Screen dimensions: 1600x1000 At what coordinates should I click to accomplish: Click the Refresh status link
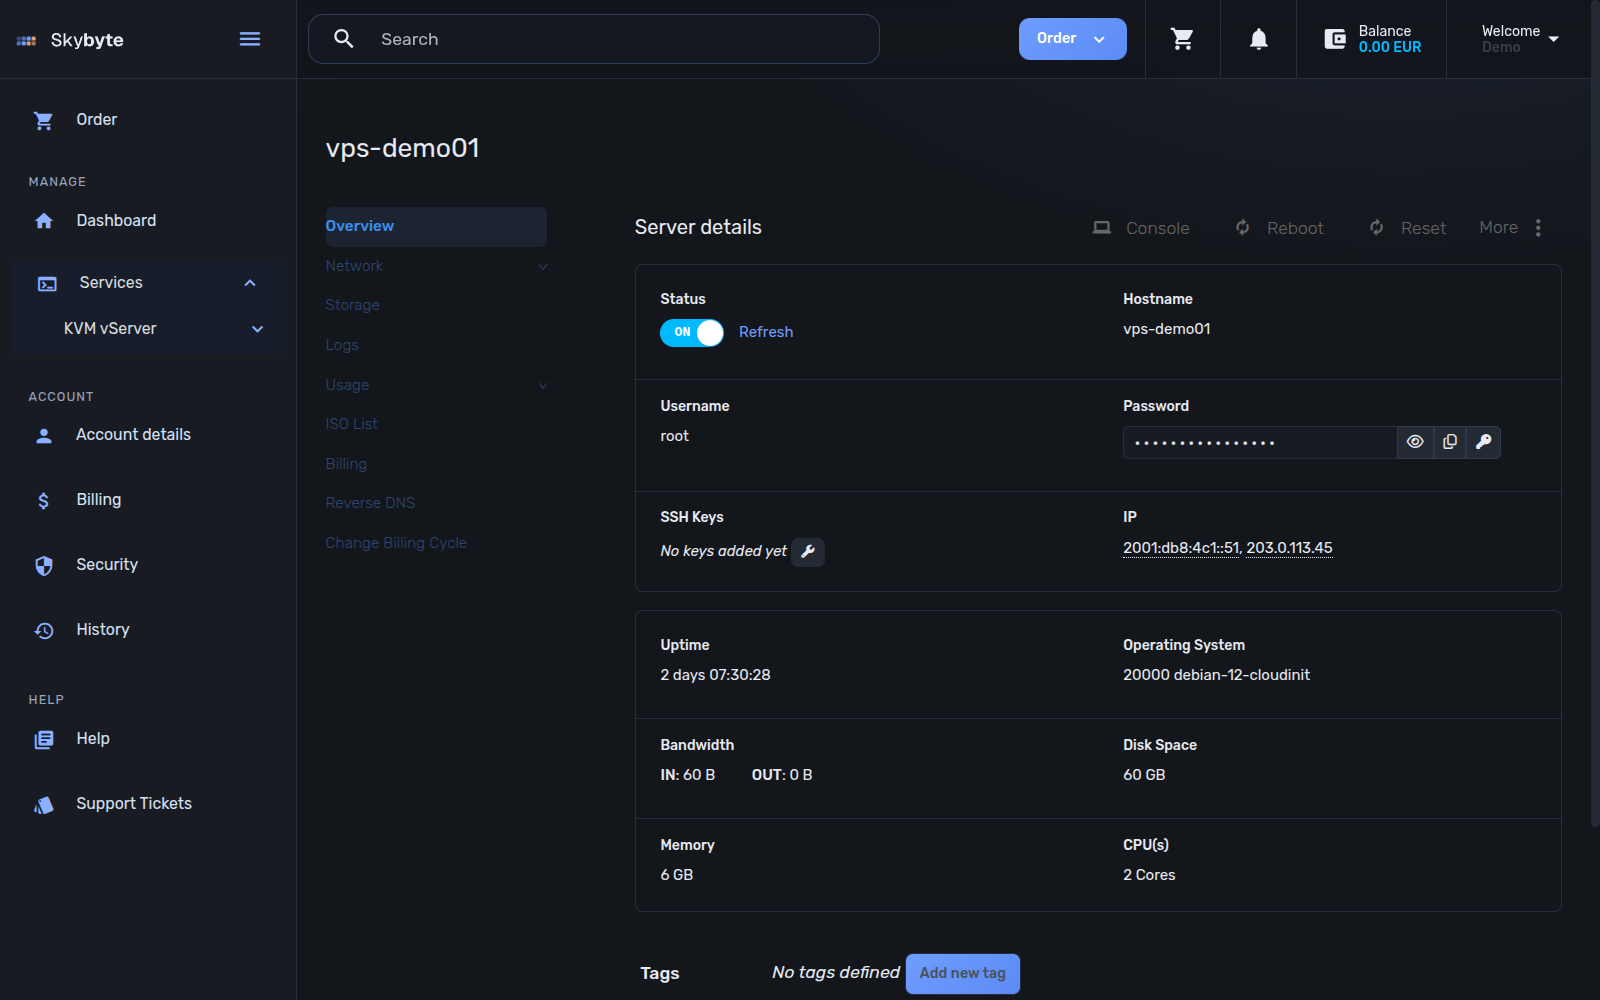coord(766,332)
